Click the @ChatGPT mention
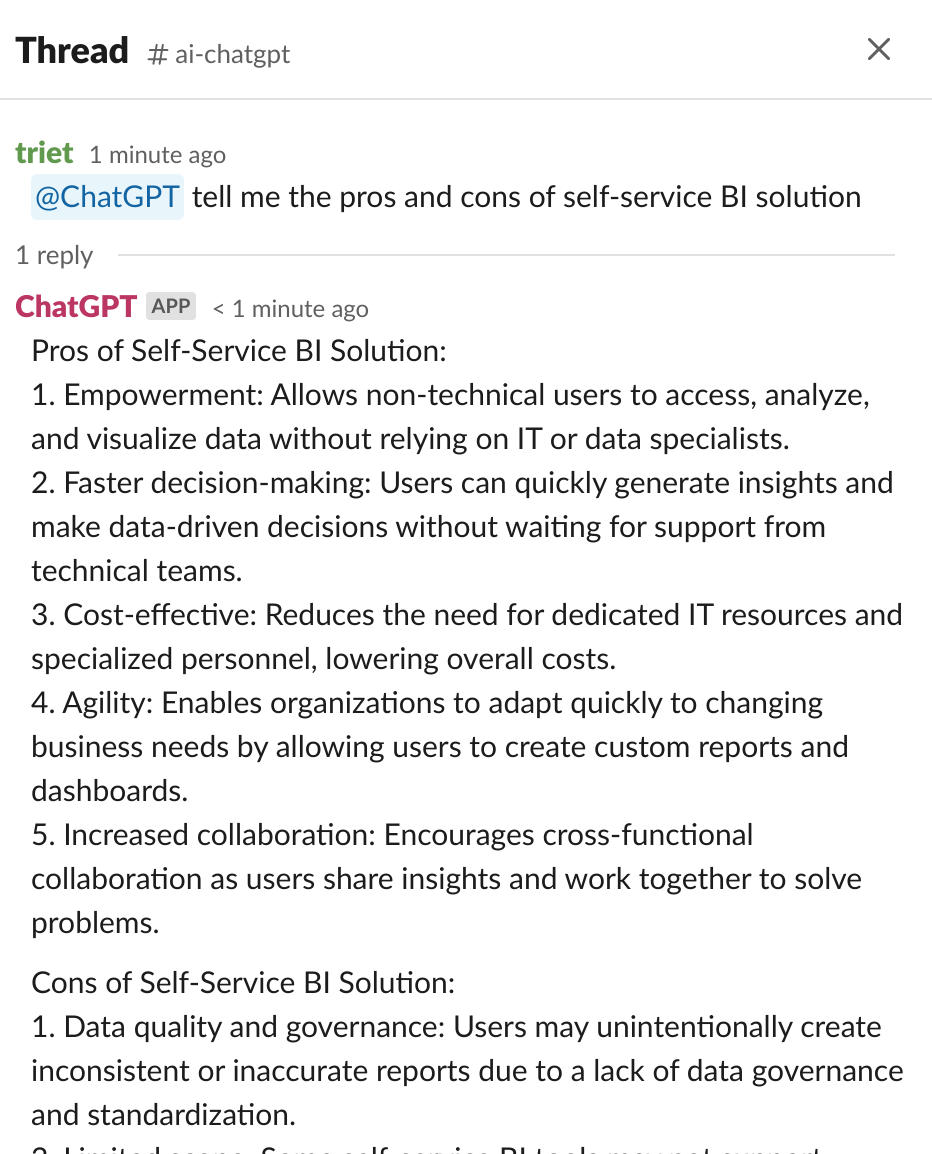The image size is (932, 1154). [106, 196]
